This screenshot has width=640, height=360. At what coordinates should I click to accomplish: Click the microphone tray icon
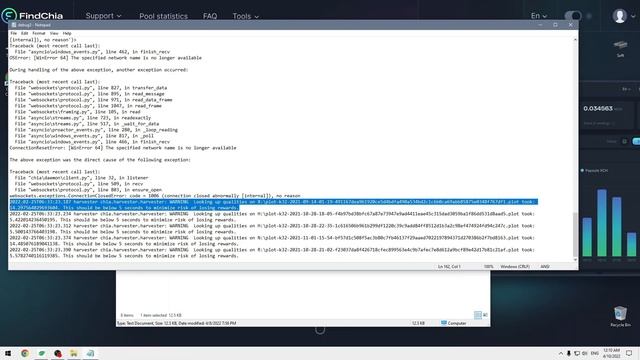click(x=569, y=353)
